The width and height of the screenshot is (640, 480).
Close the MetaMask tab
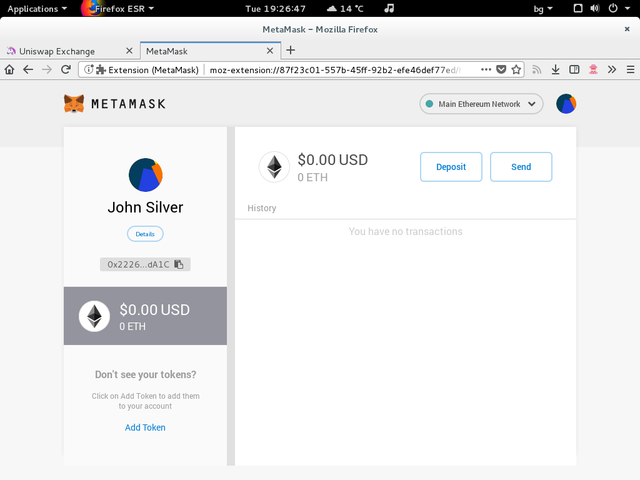point(270,51)
